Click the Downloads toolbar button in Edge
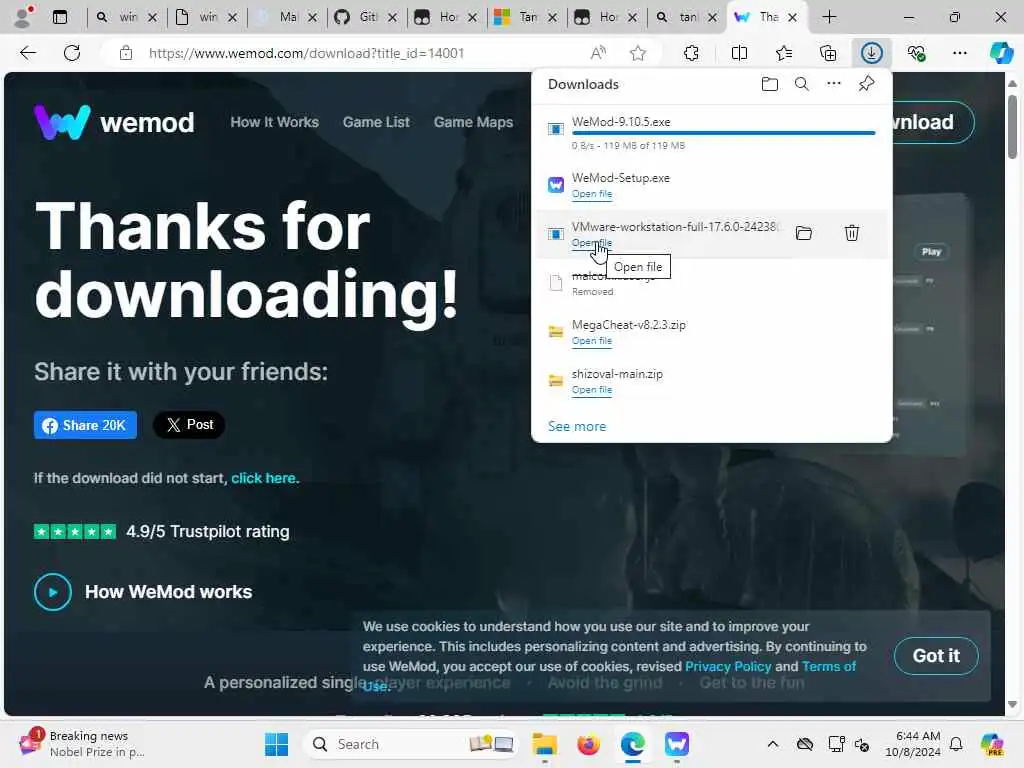Screen dimensions: 1024x768 pos(871,53)
